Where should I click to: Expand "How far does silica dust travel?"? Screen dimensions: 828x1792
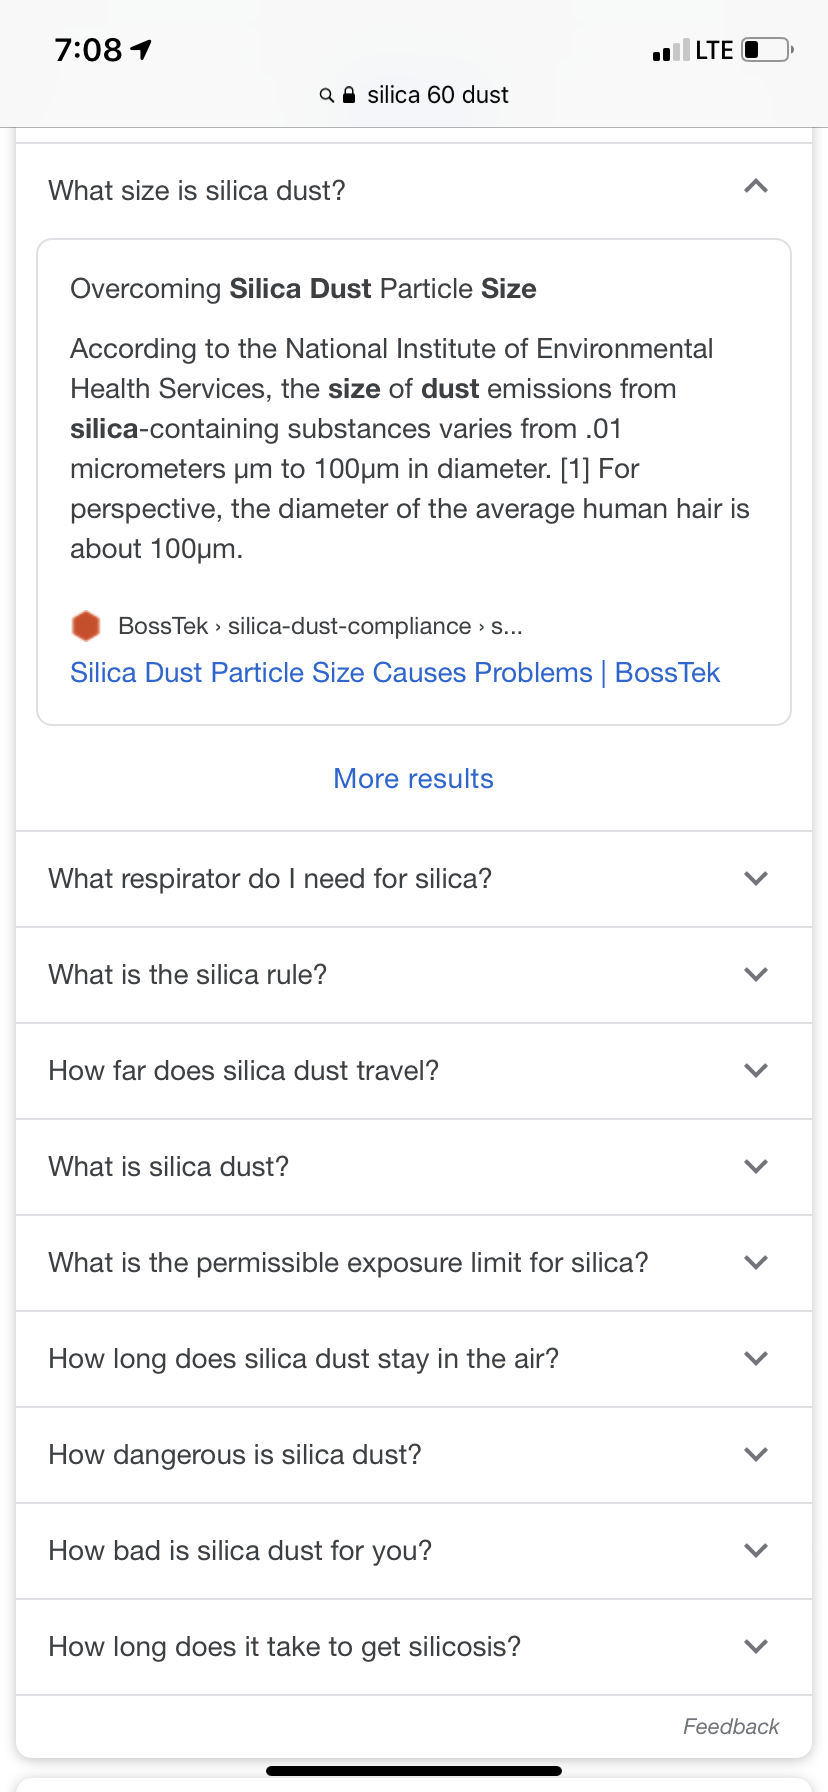pyautogui.click(x=756, y=1071)
